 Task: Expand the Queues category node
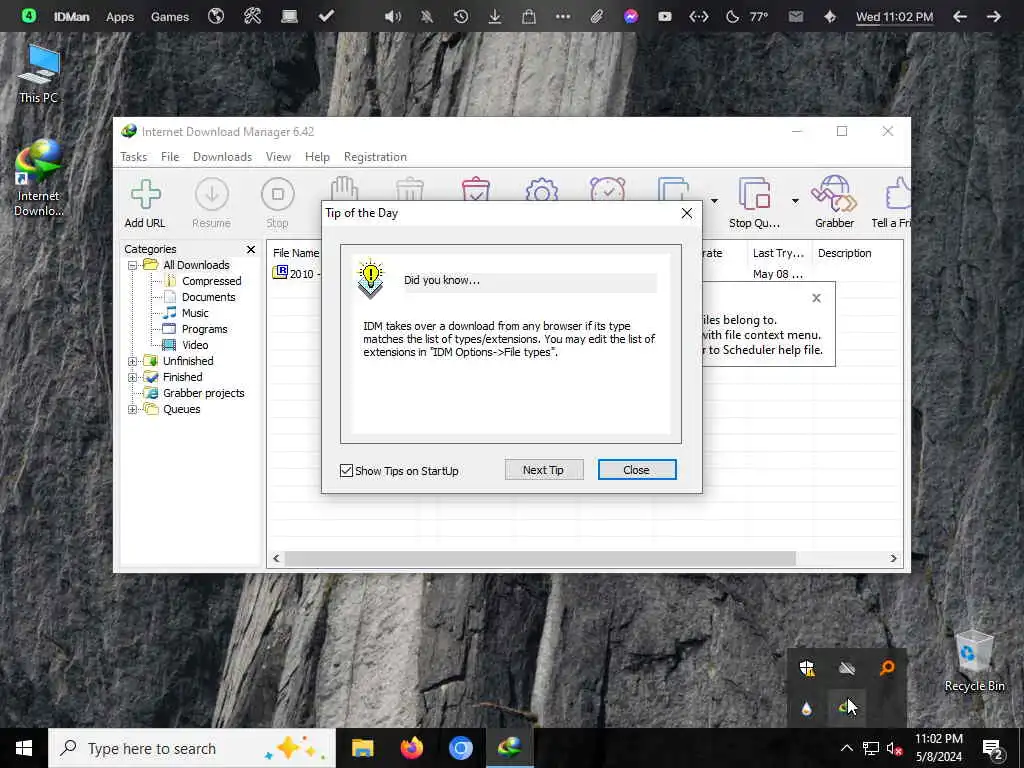[x=133, y=409]
